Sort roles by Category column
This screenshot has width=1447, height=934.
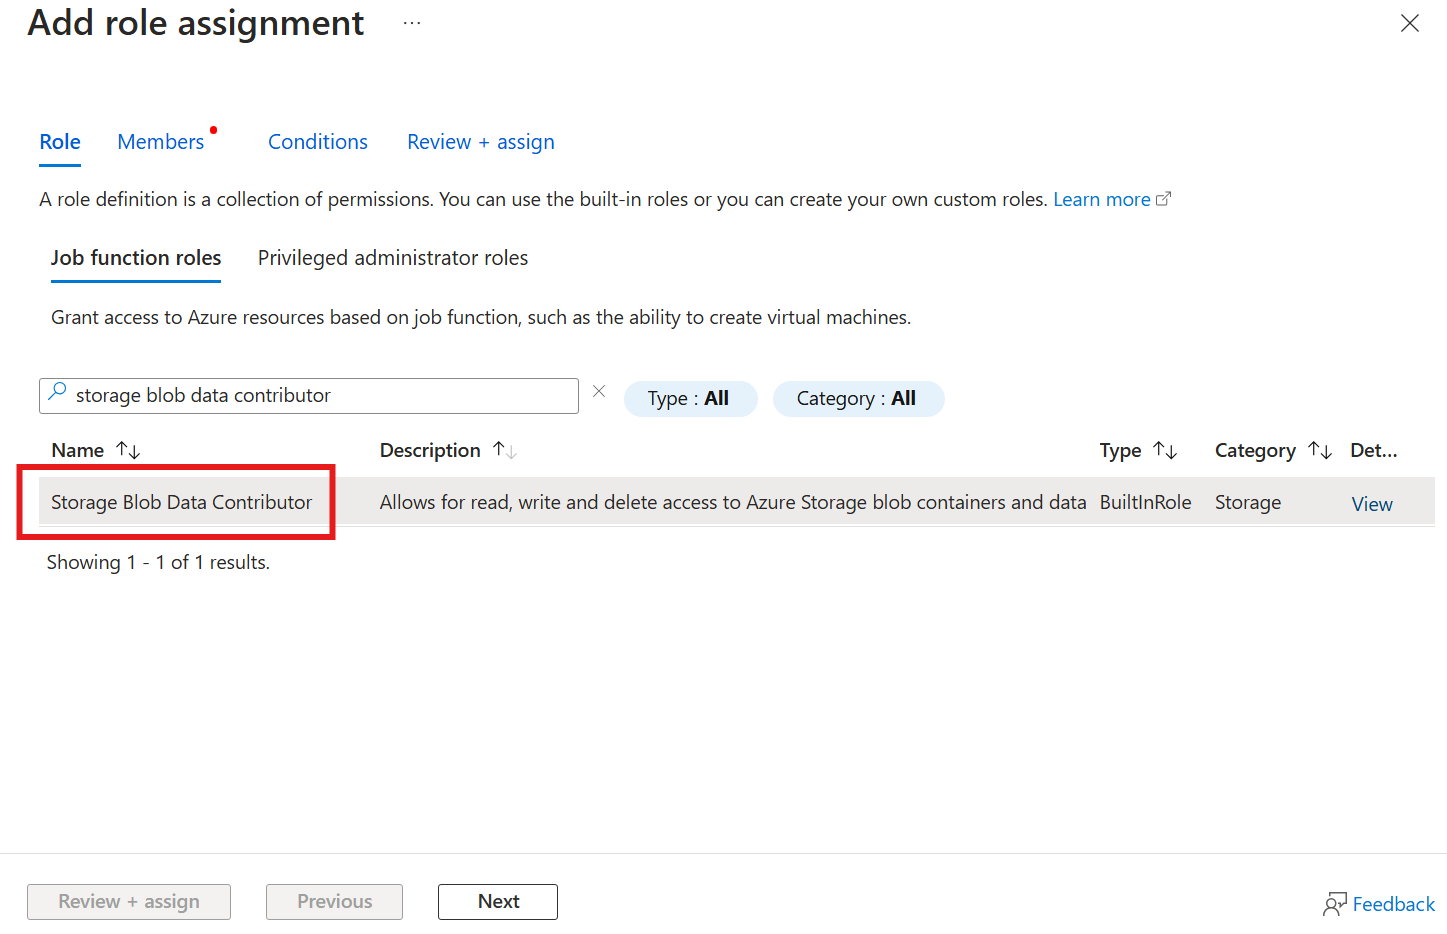coord(1320,451)
